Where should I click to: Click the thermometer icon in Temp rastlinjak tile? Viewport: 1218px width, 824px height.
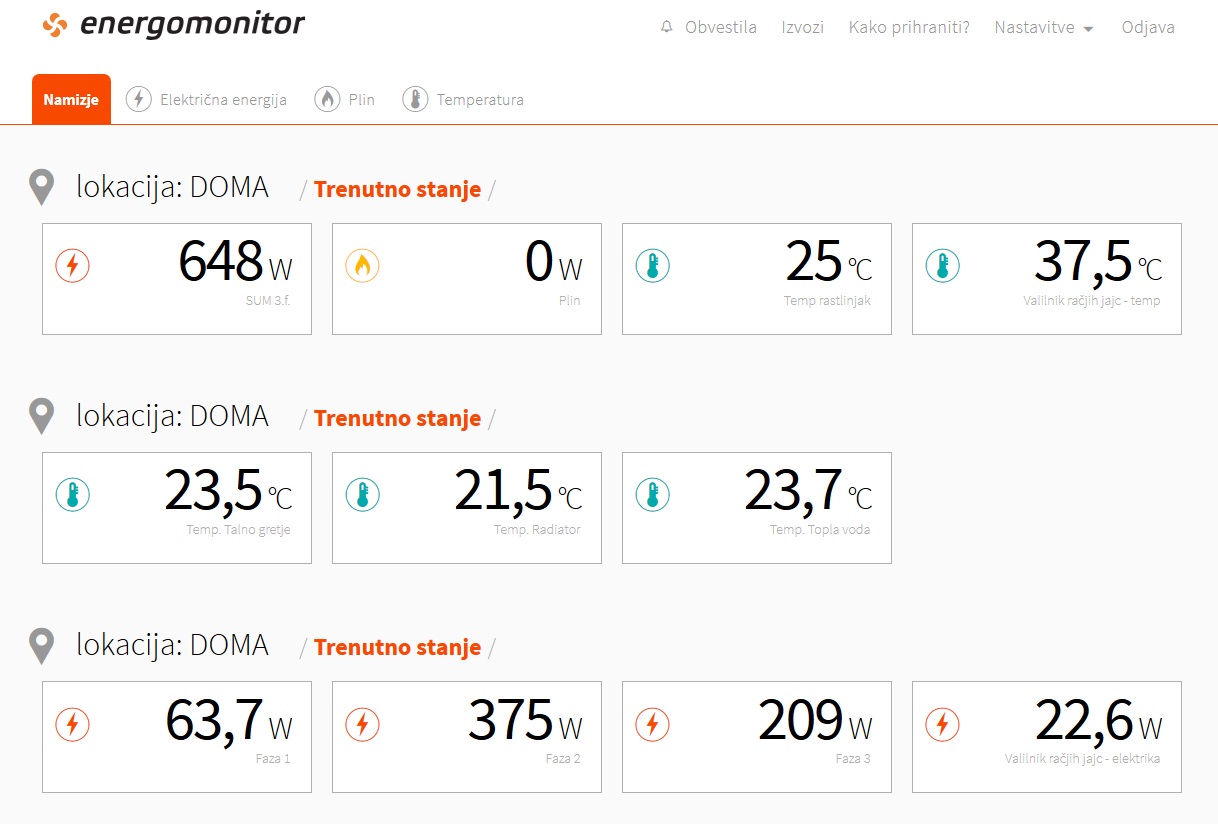click(652, 266)
